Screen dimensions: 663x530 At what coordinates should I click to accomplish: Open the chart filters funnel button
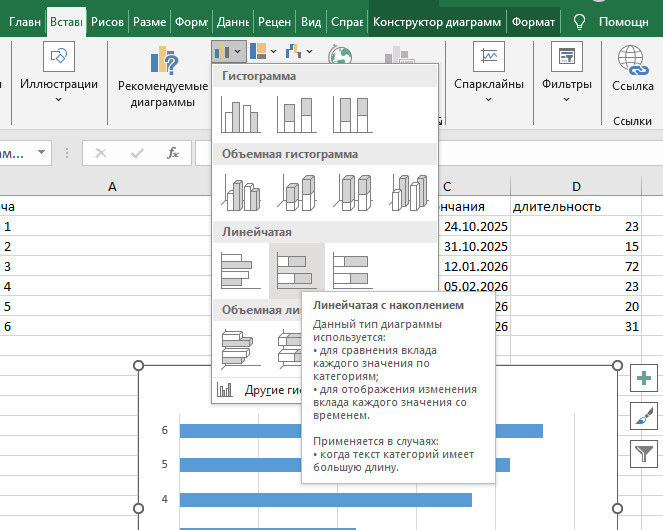[x=644, y=454]
